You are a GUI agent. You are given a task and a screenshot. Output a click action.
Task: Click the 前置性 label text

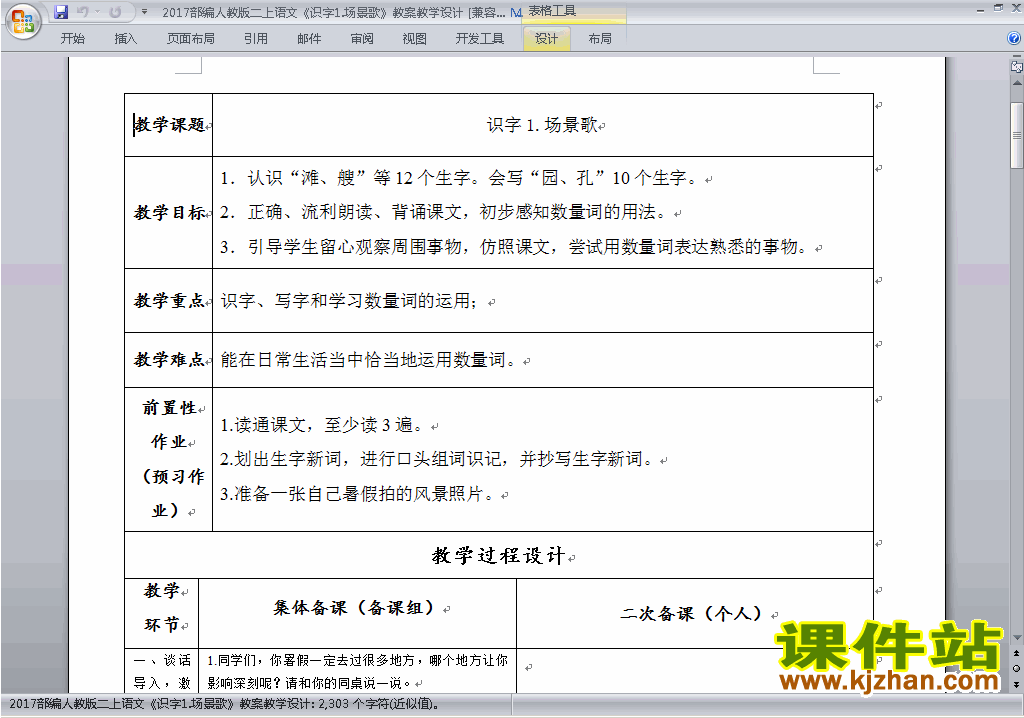pos(169,408)
